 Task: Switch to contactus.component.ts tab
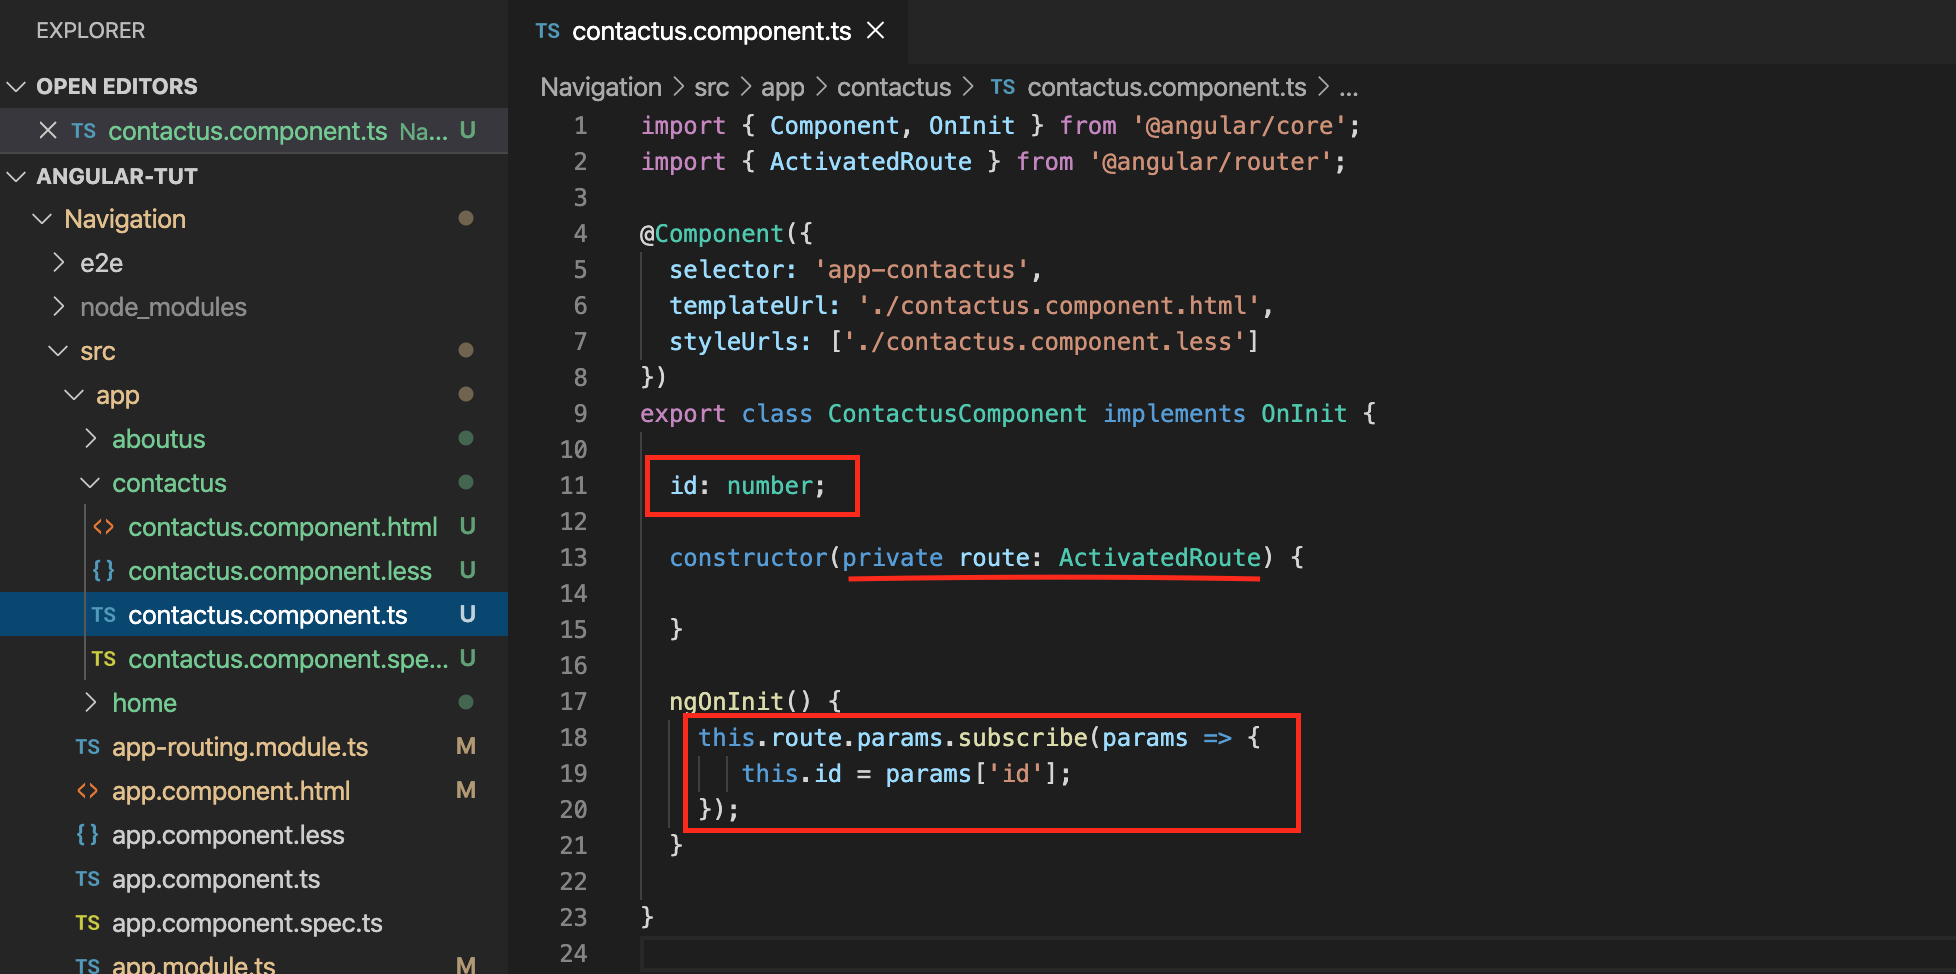click(x=711, y=31)
